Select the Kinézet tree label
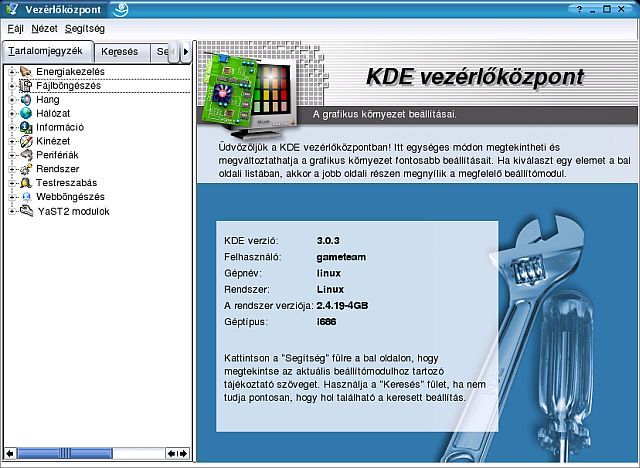 [53, 141]
